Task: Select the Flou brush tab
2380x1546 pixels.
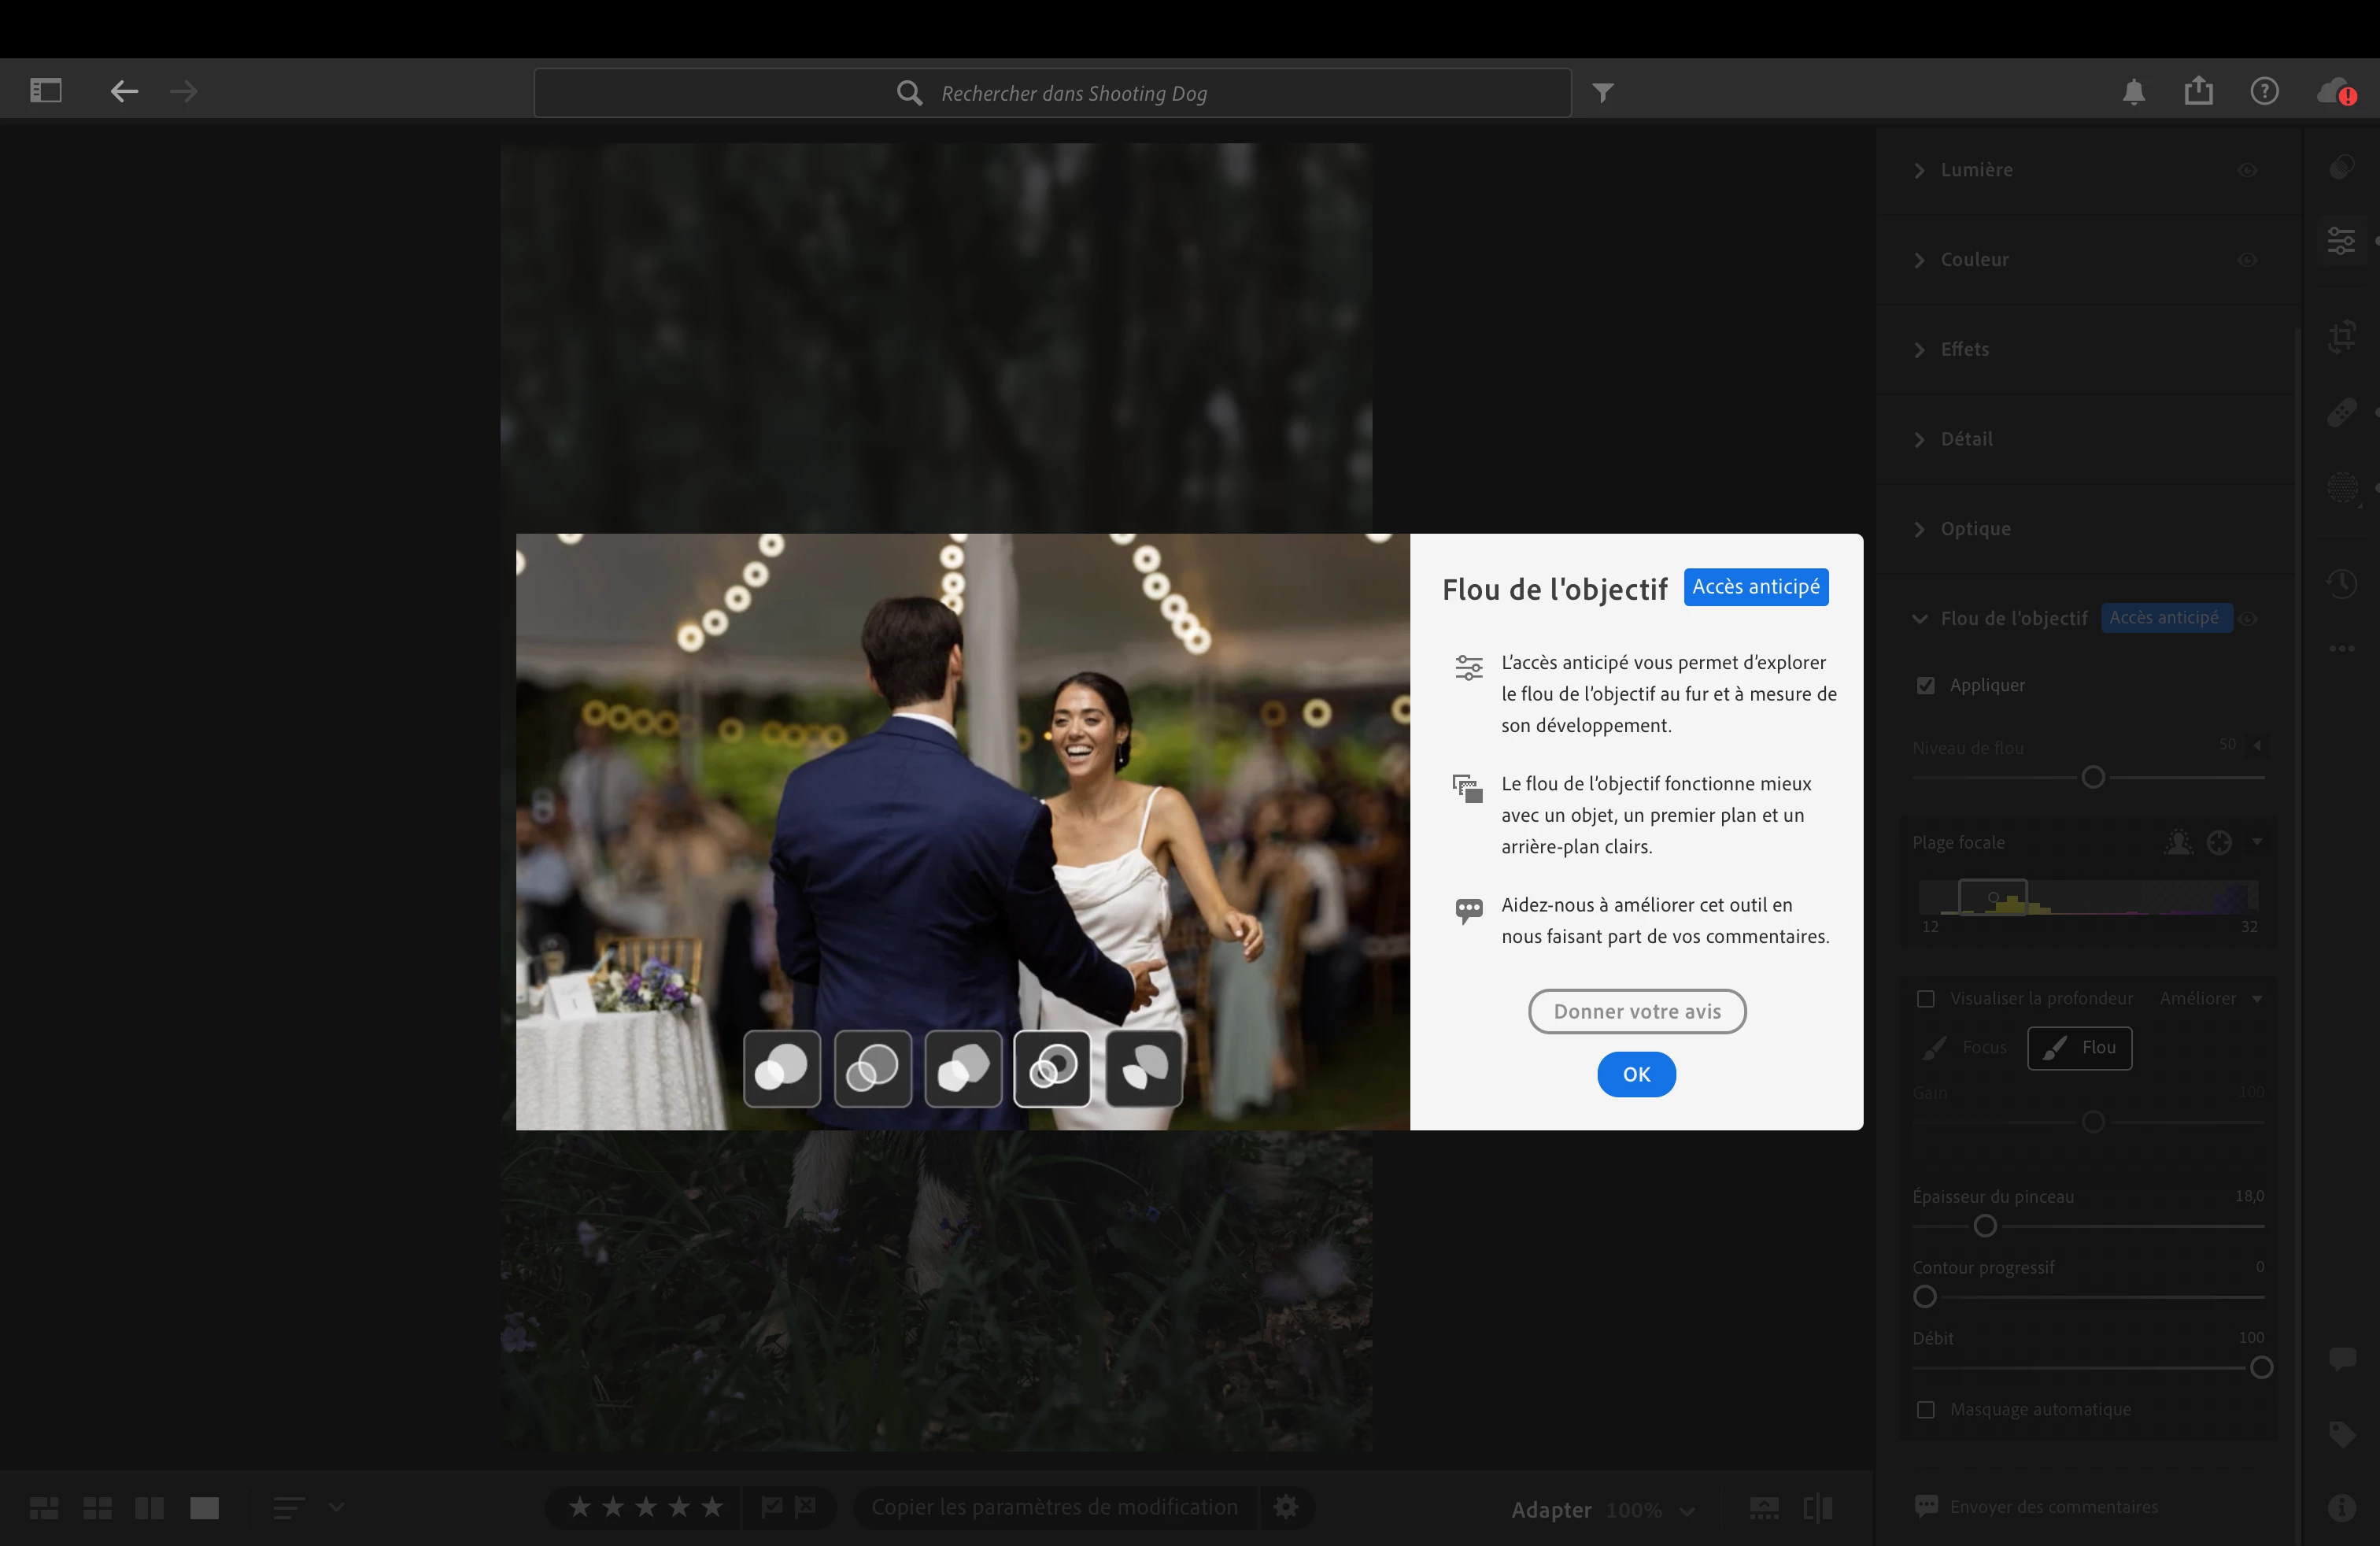Action: pyautogui.click(x=2079, y=1047)
